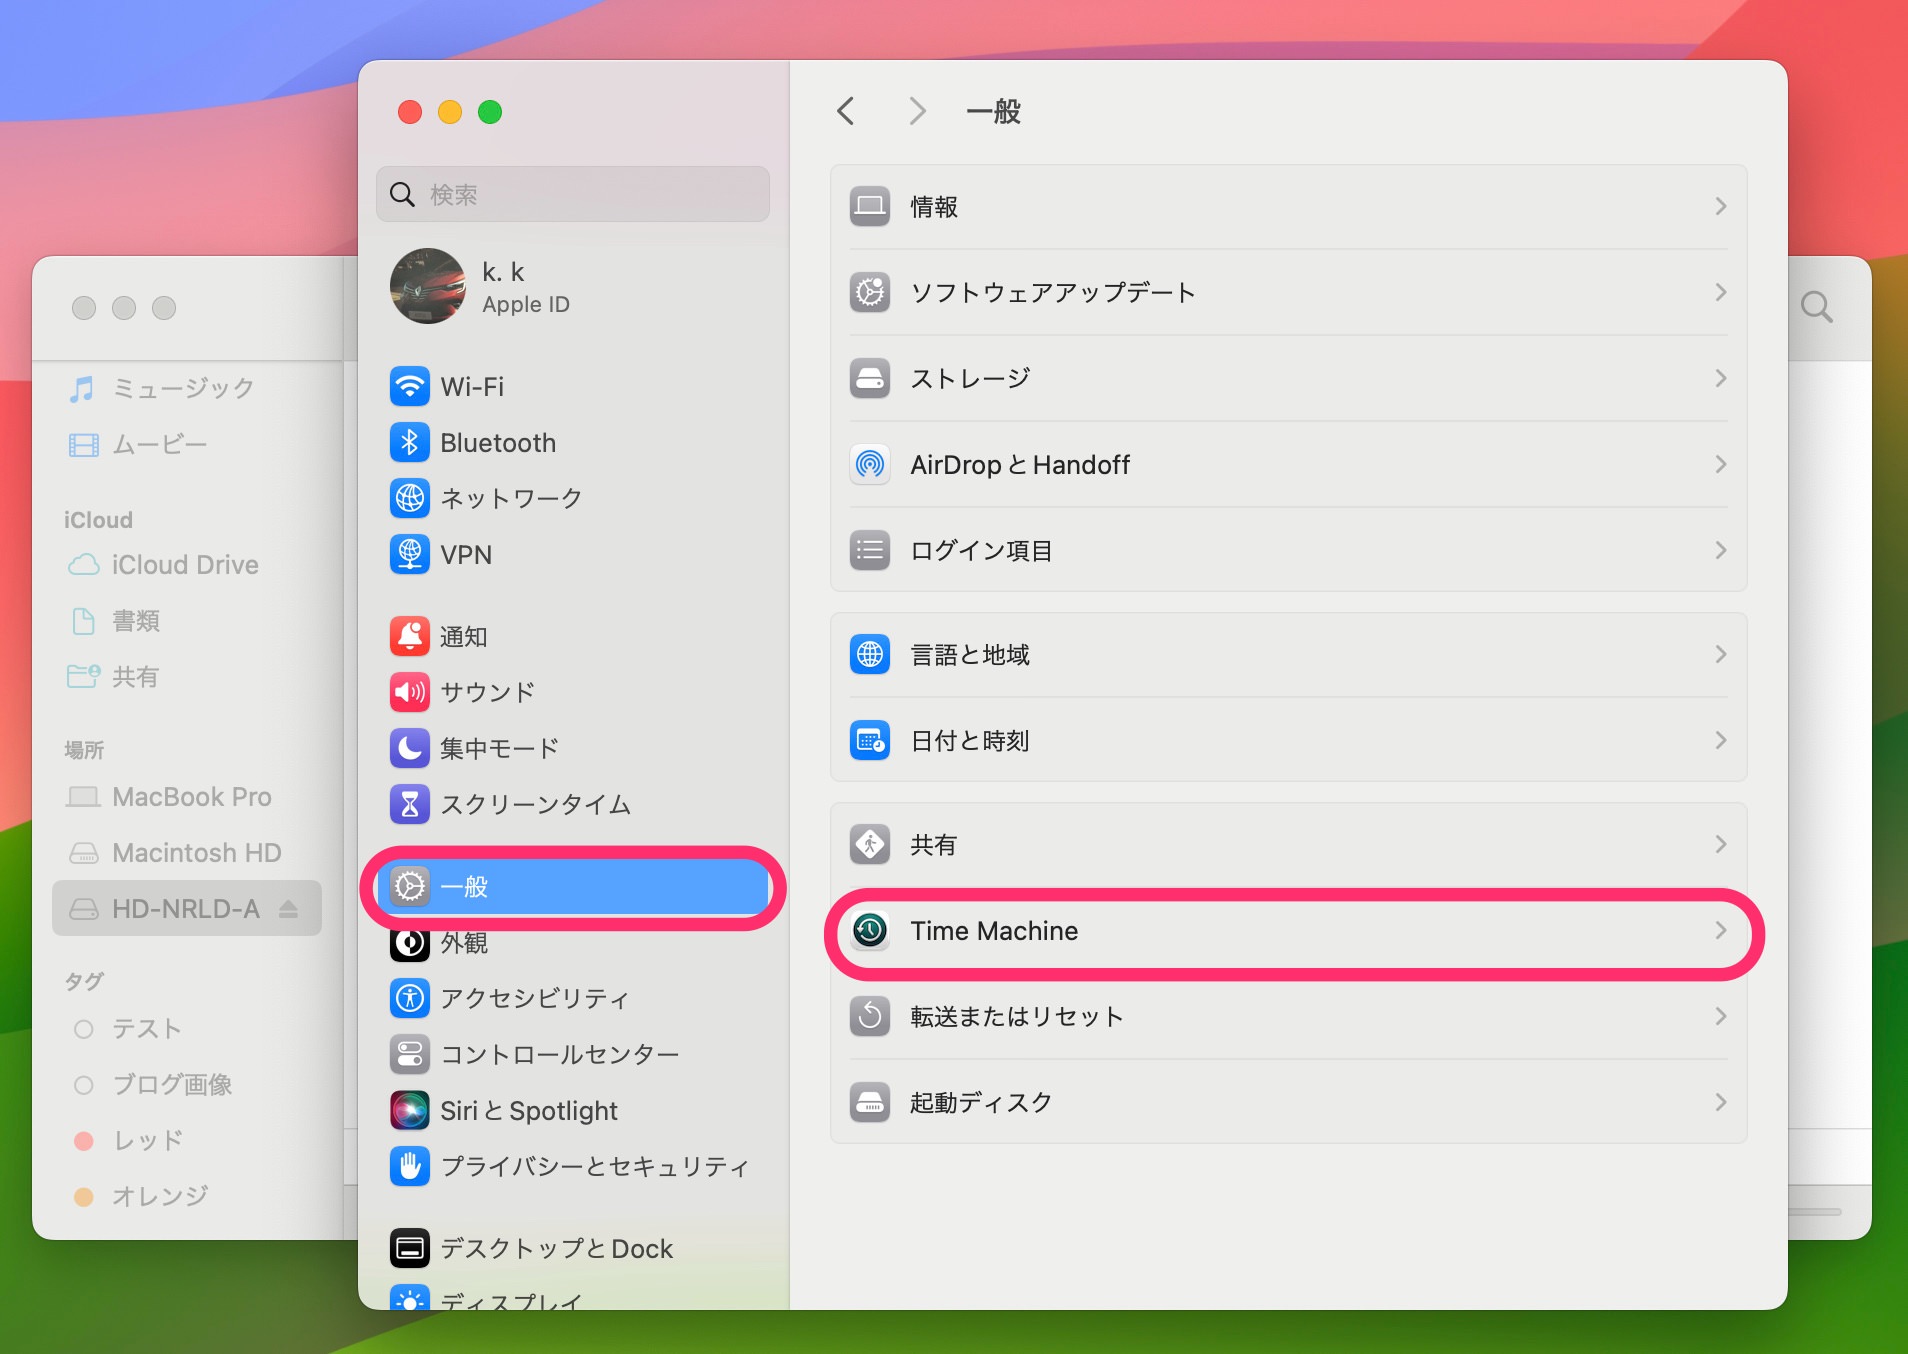Expand the 日付と時刻 row chevron
The height and width of the screenshot is (1354, 1908).
(x=1720, y=740)
